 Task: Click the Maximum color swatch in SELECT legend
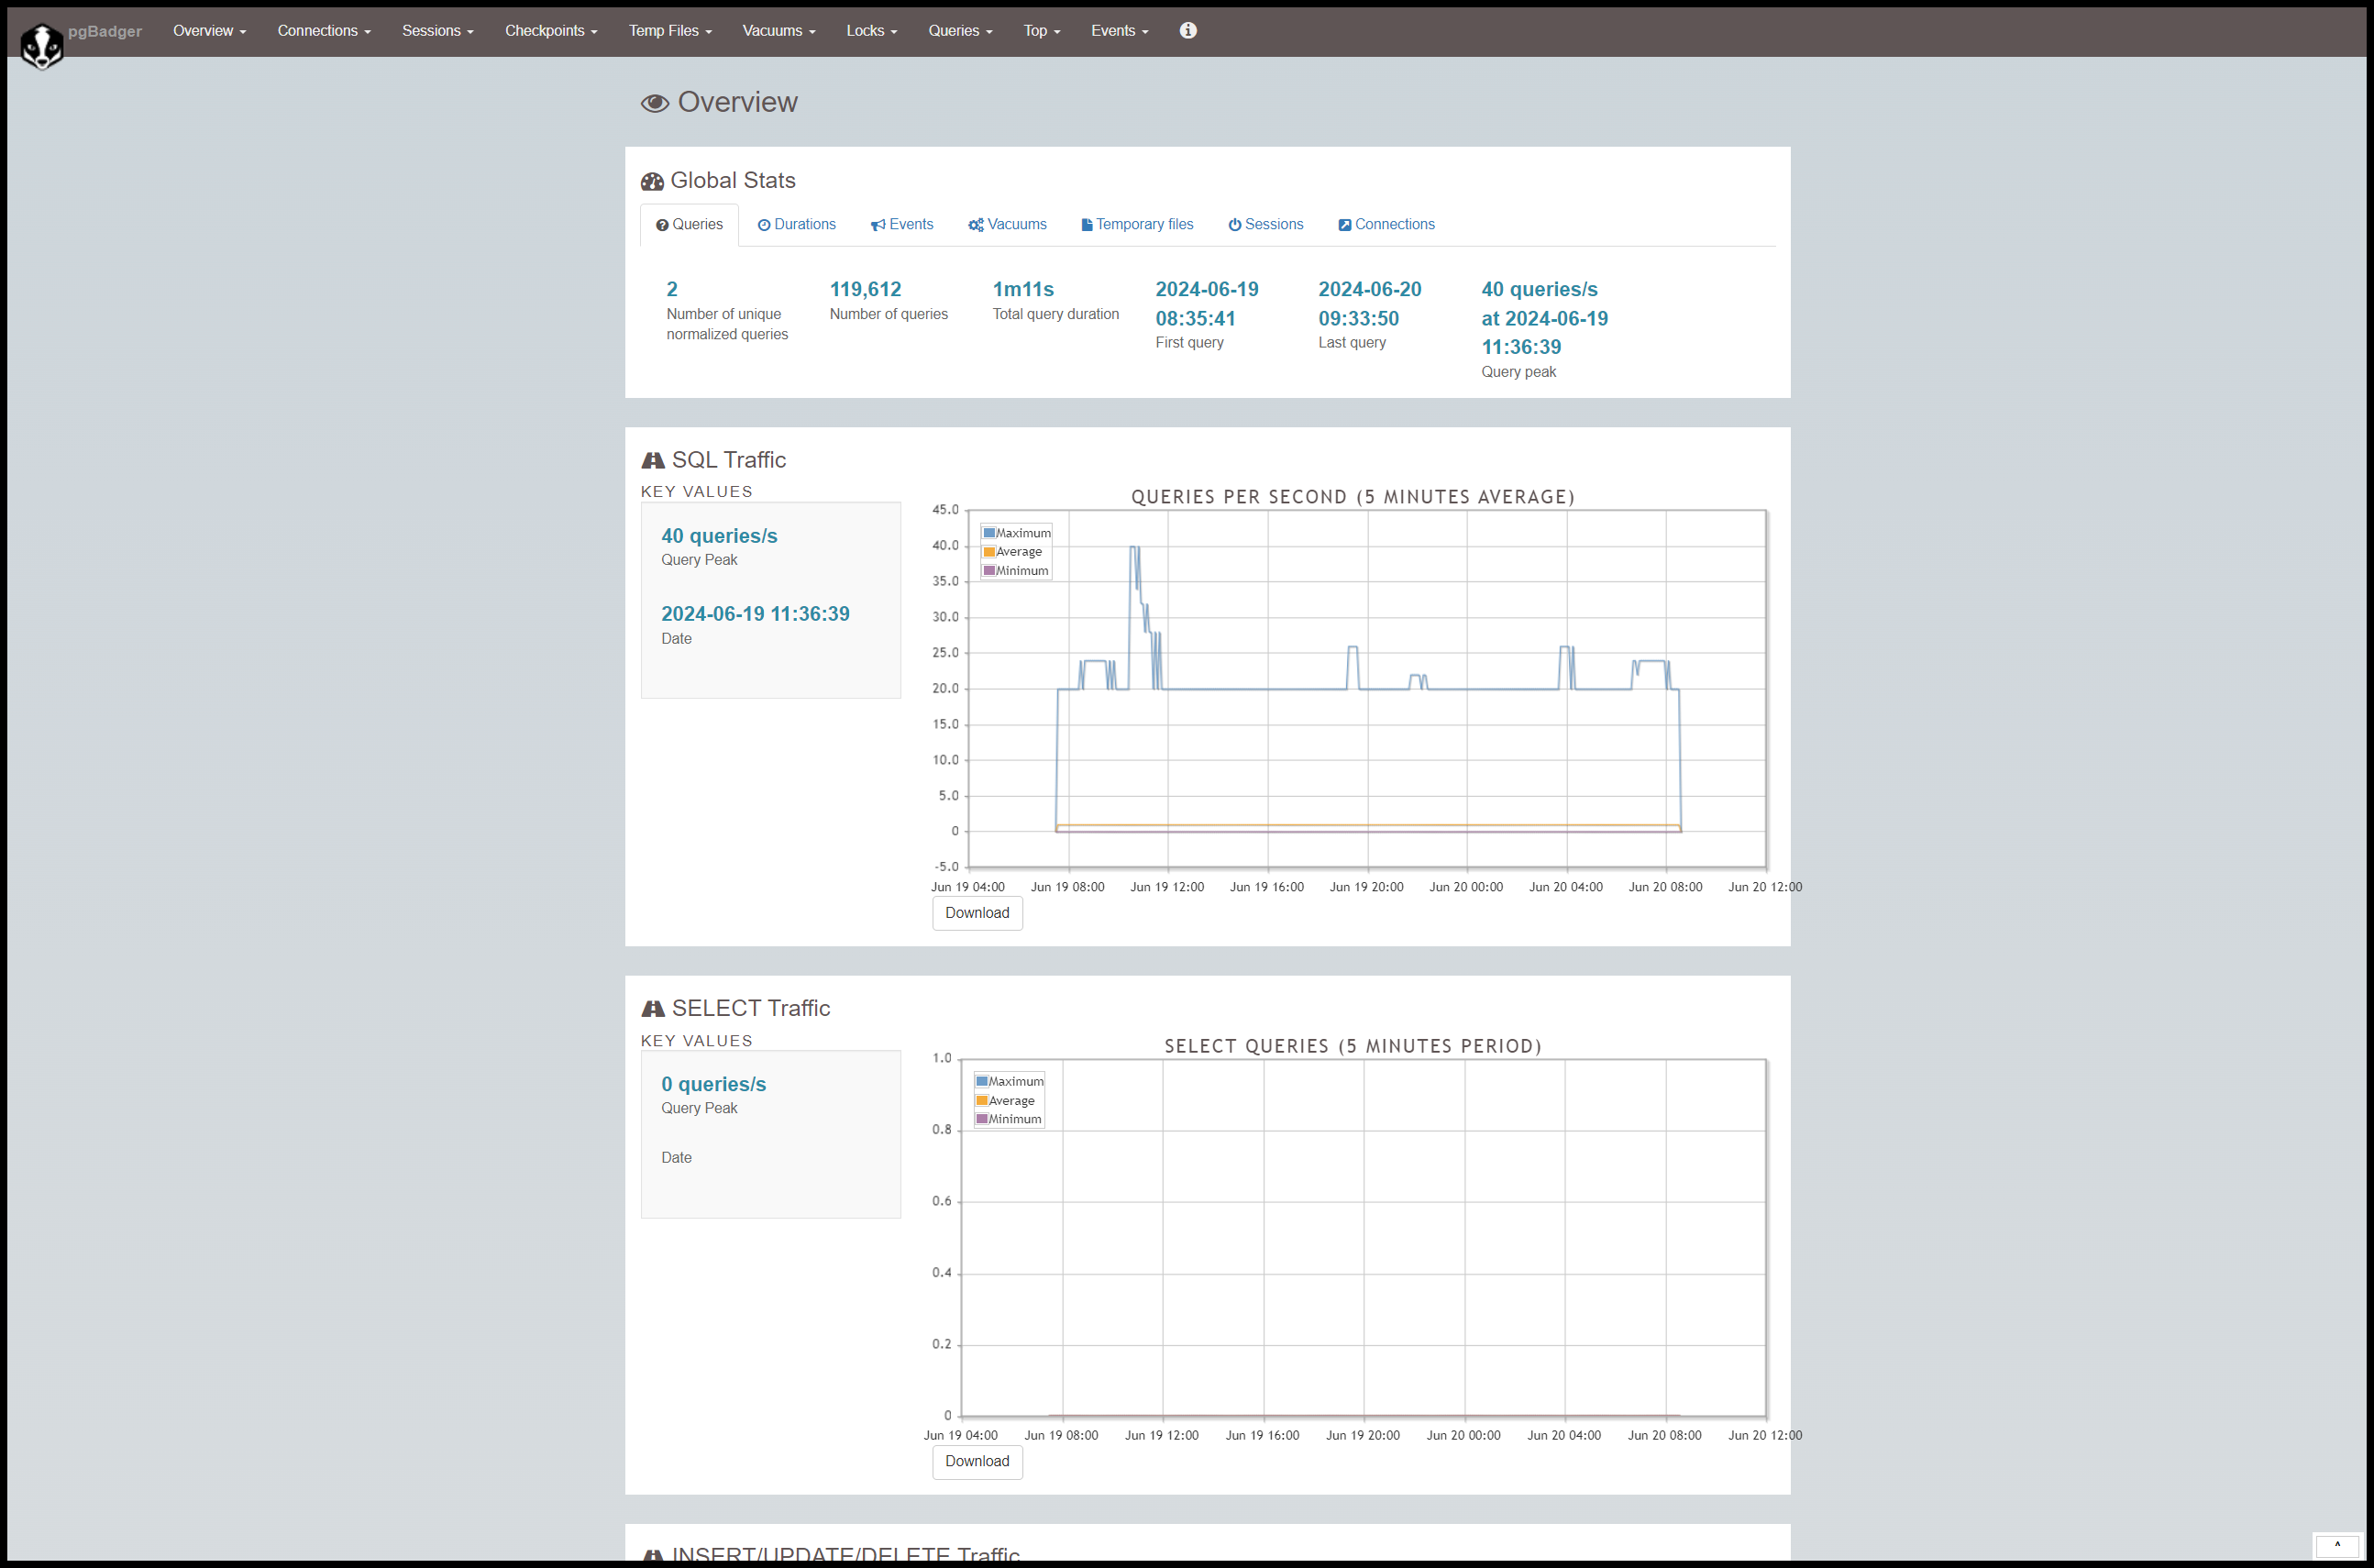pyautogui.click(x=982, y=1081)
